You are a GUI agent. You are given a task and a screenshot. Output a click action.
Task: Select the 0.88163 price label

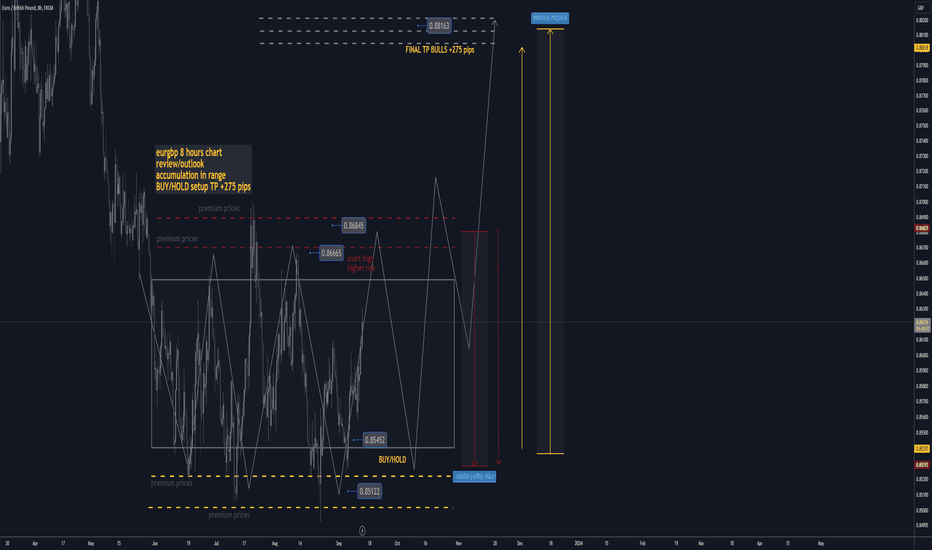(439, 26)
